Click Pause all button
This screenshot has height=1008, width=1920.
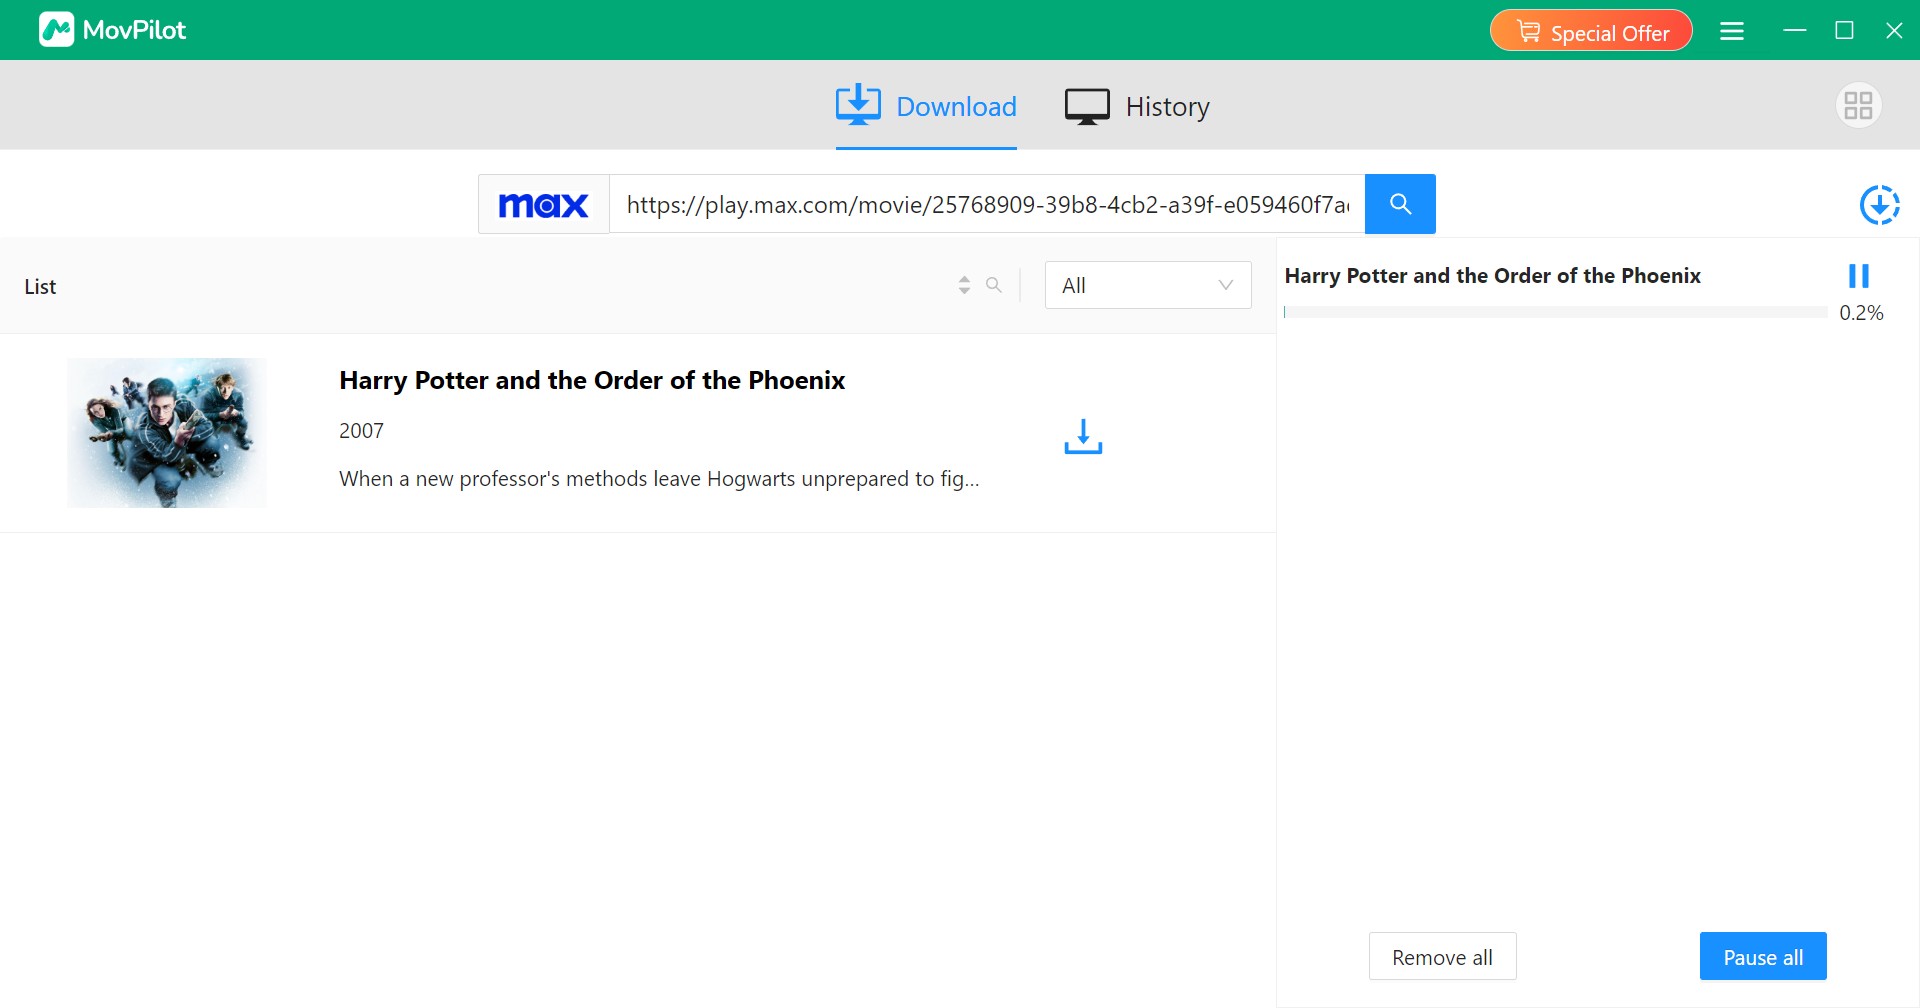1763,957
